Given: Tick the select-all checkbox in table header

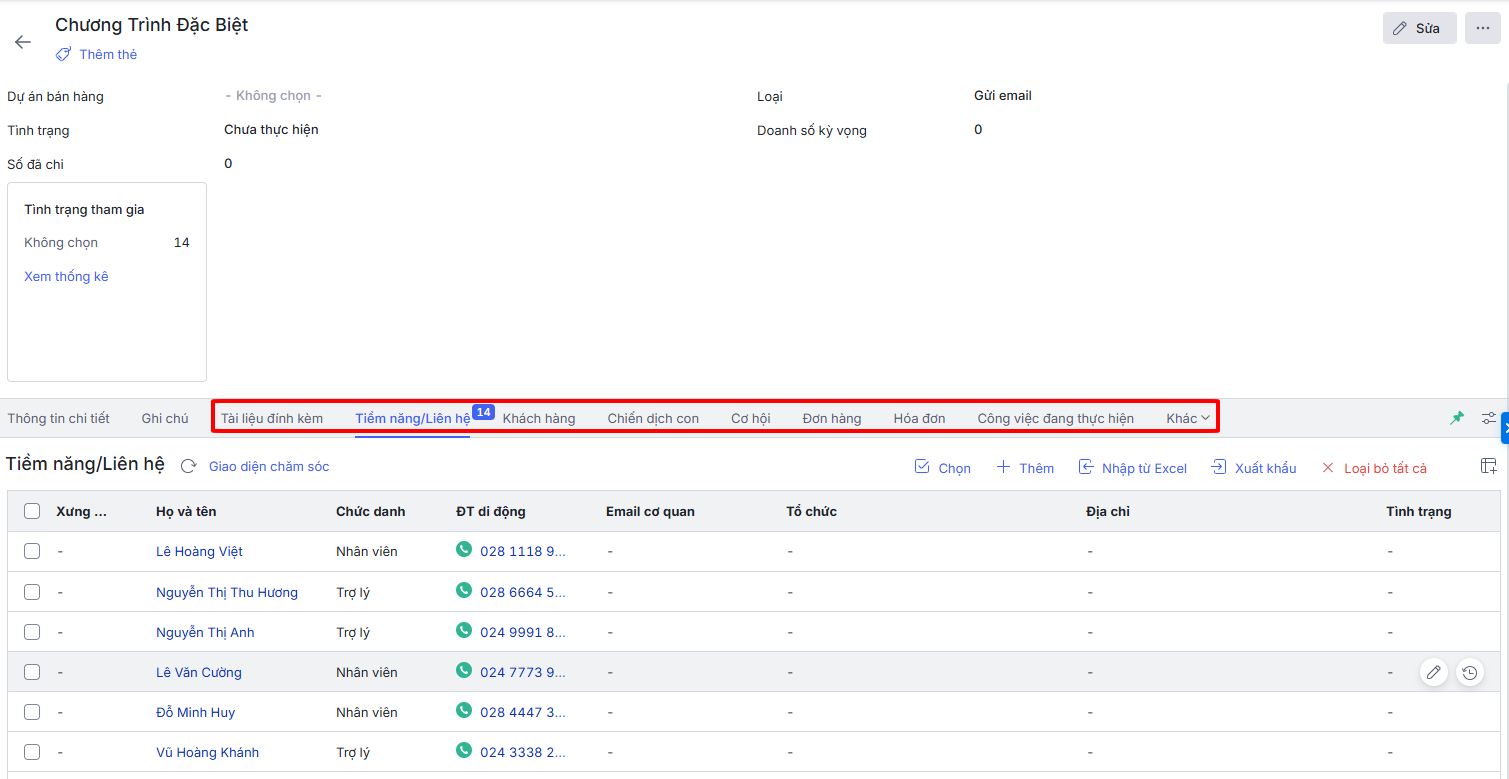Looking at the screenshot, I should pyautogui.click(x=32, y=511).
